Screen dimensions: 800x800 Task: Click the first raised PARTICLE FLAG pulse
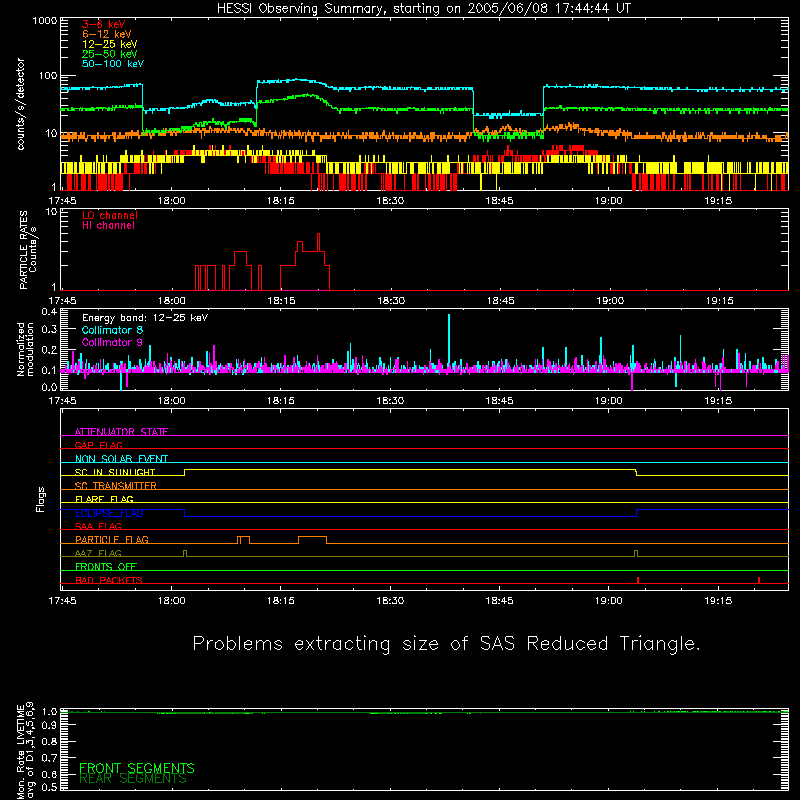click(243, 539)
